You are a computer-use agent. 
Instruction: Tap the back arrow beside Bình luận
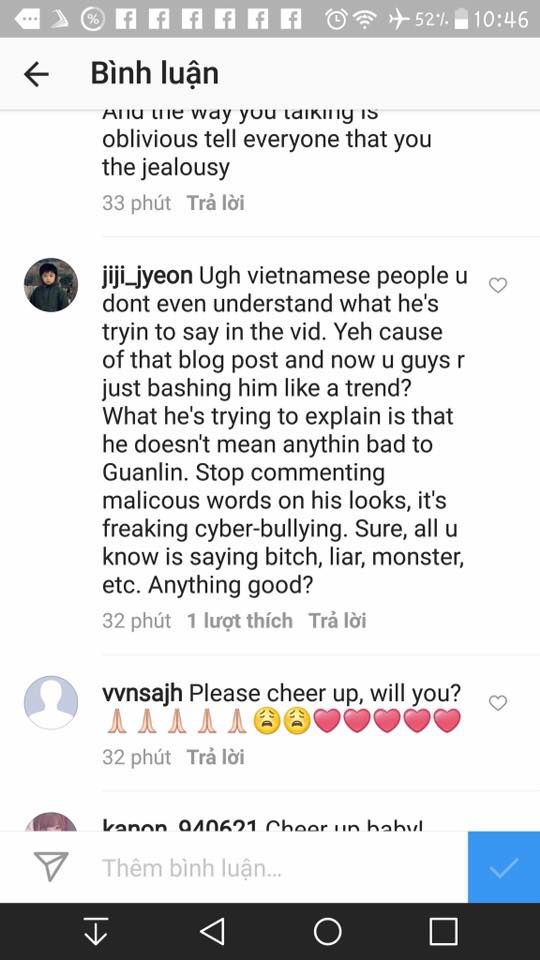(x=36, y=74)
